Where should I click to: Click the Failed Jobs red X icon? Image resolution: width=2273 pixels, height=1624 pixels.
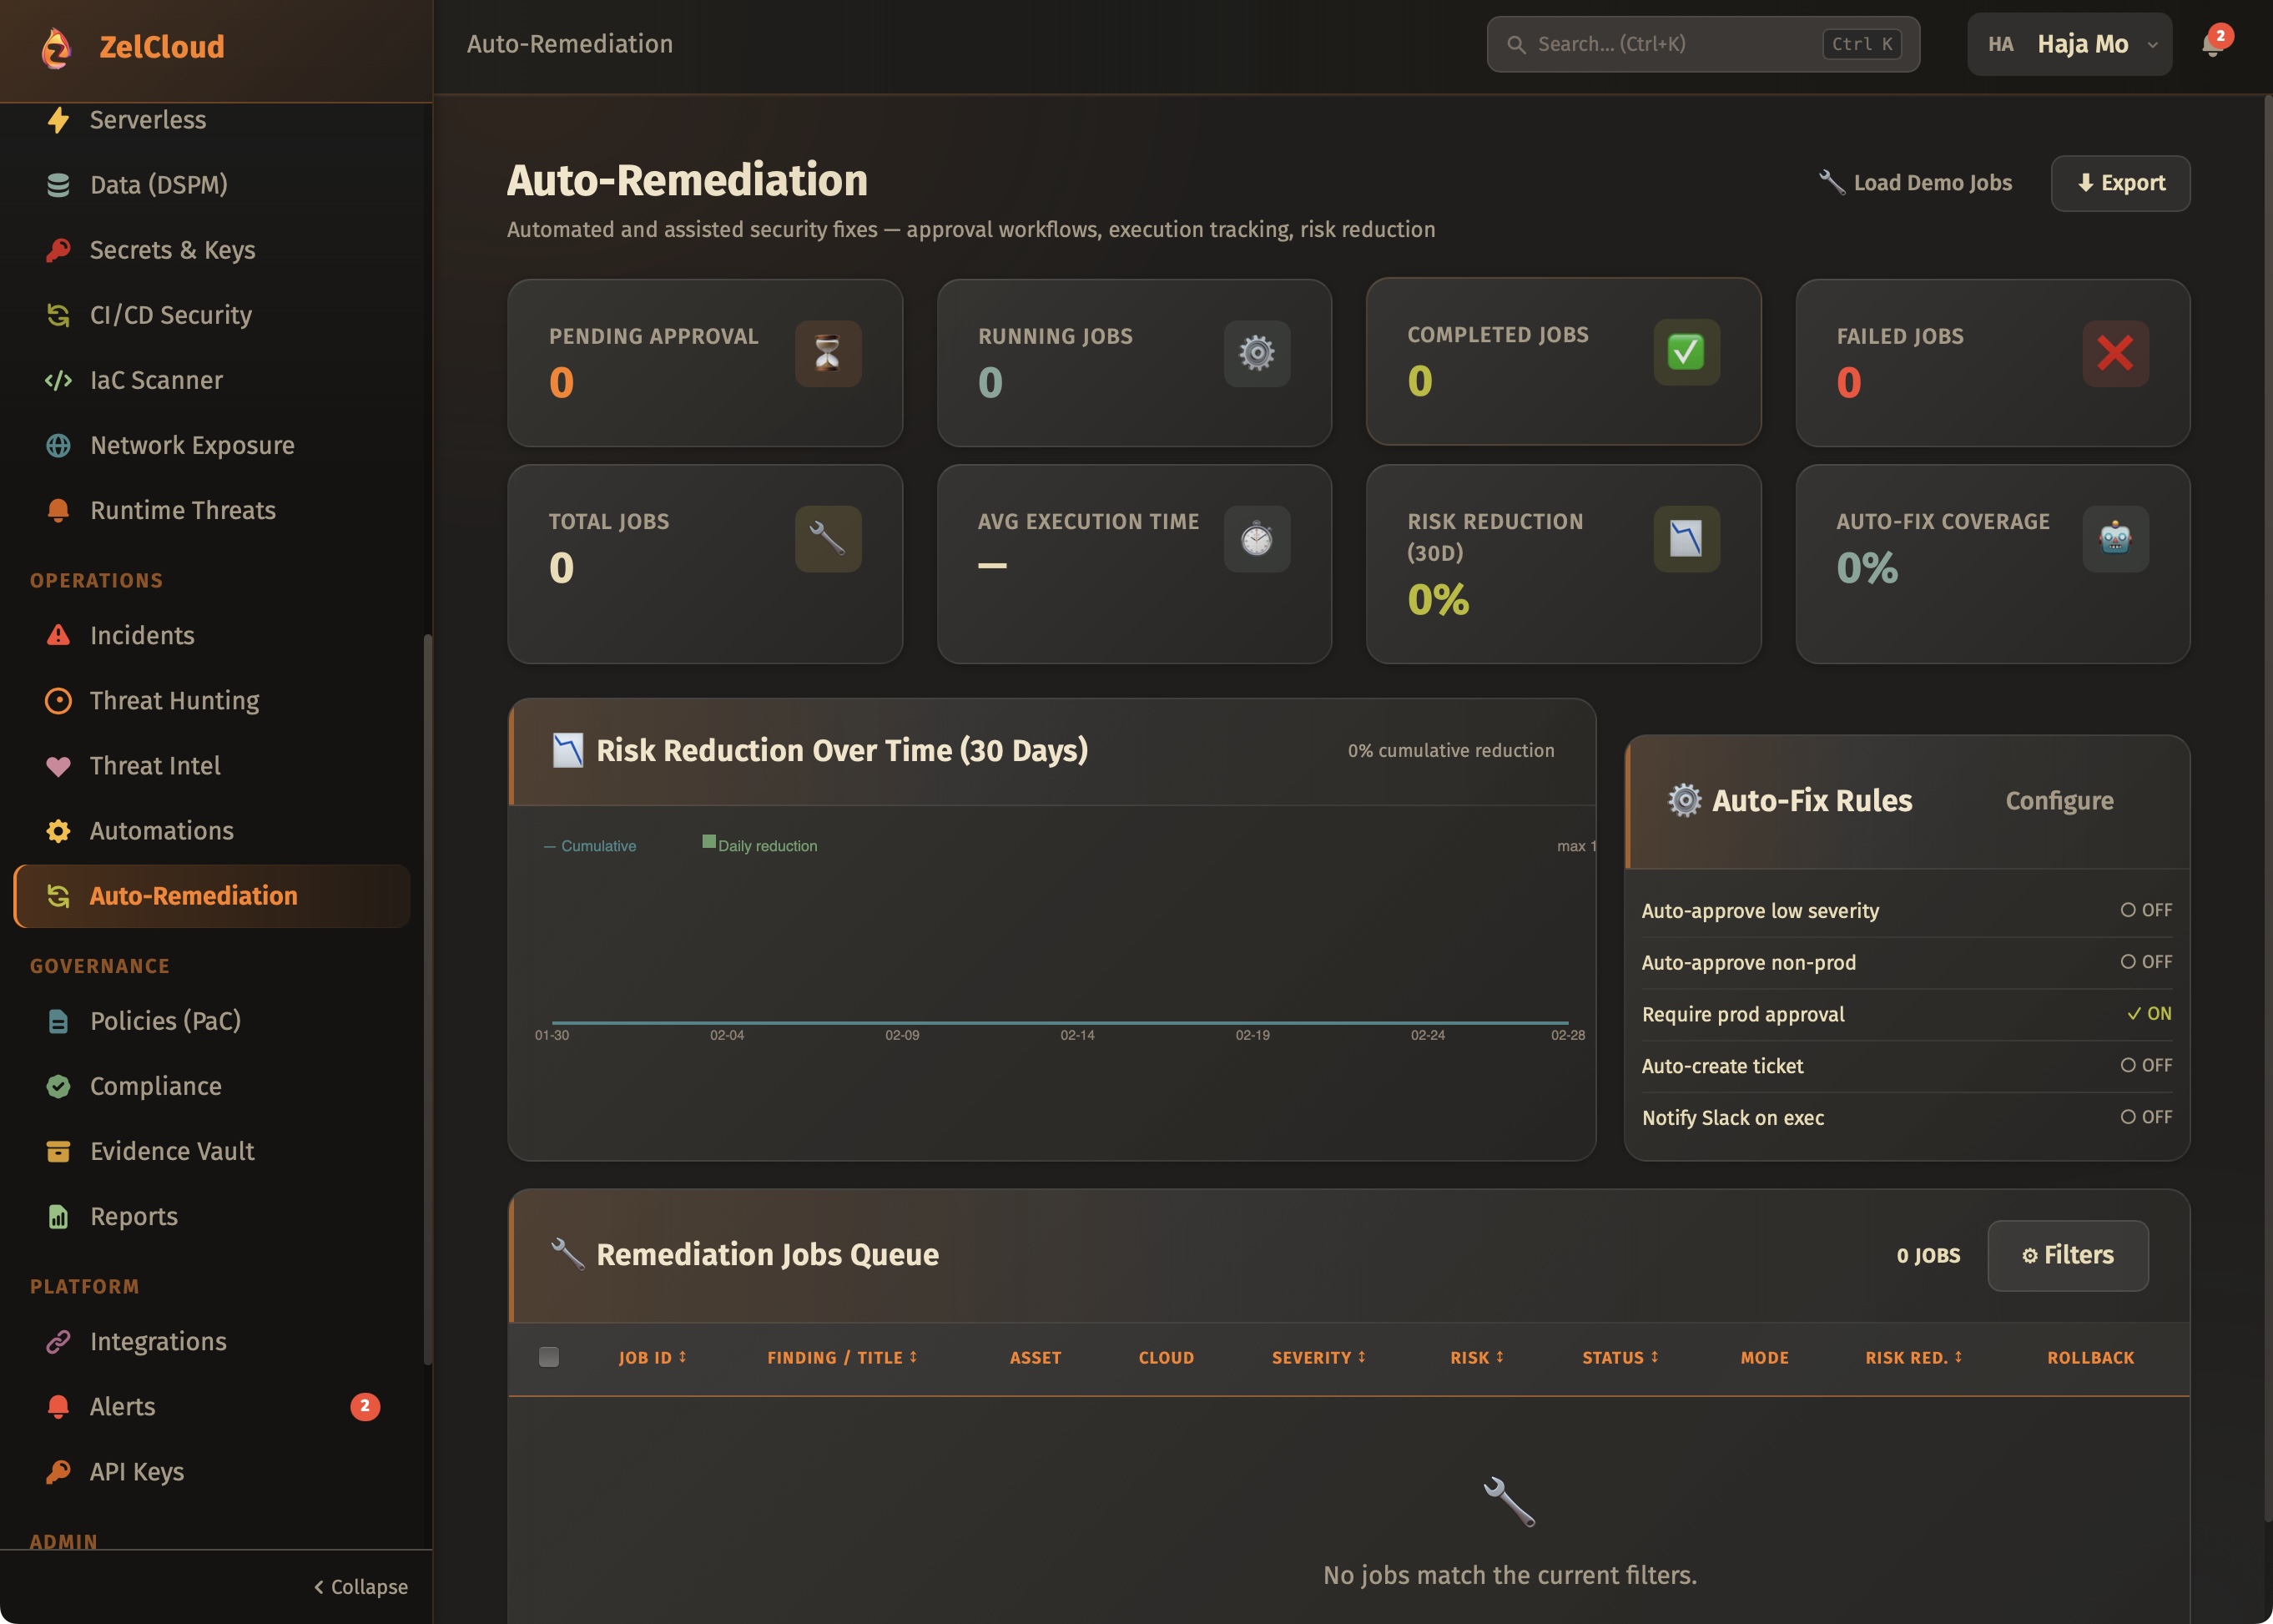[2114, 353]
